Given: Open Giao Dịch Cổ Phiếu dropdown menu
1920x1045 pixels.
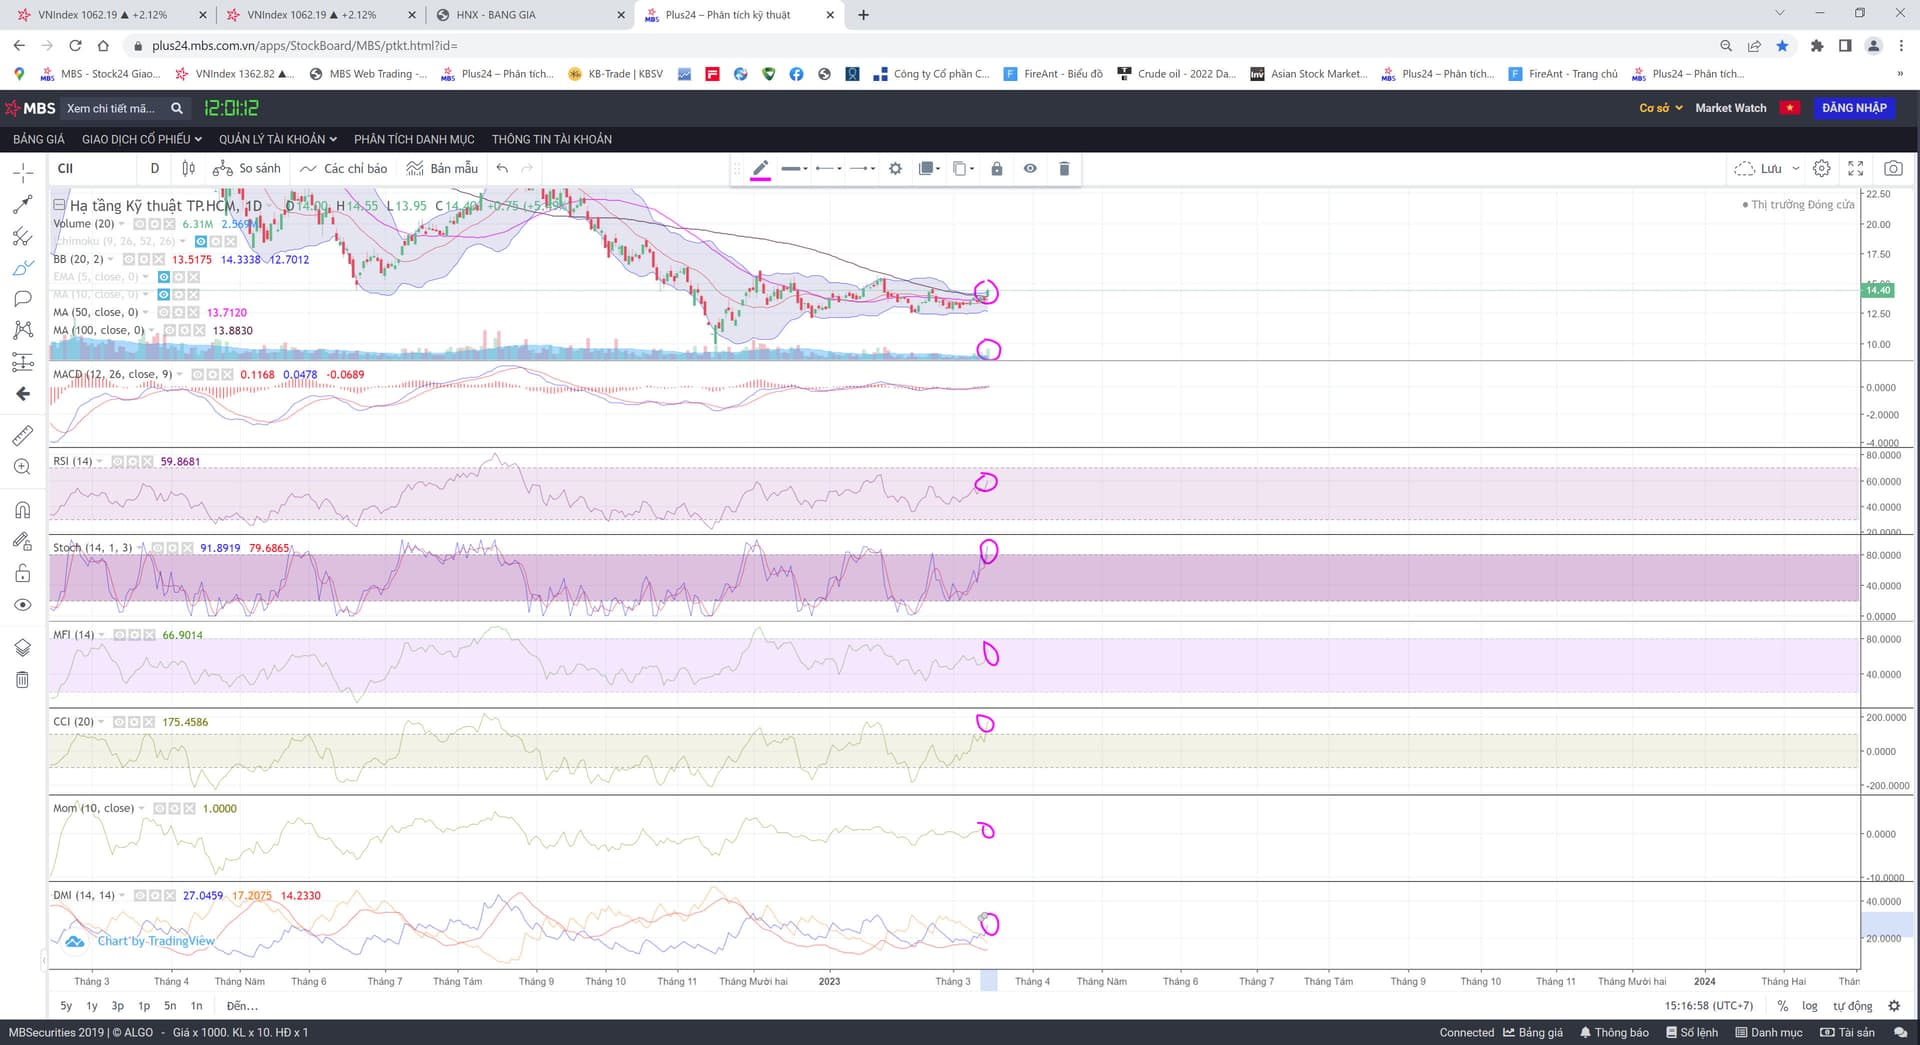Looking at the screenshot, I should [x=141, y=139].
